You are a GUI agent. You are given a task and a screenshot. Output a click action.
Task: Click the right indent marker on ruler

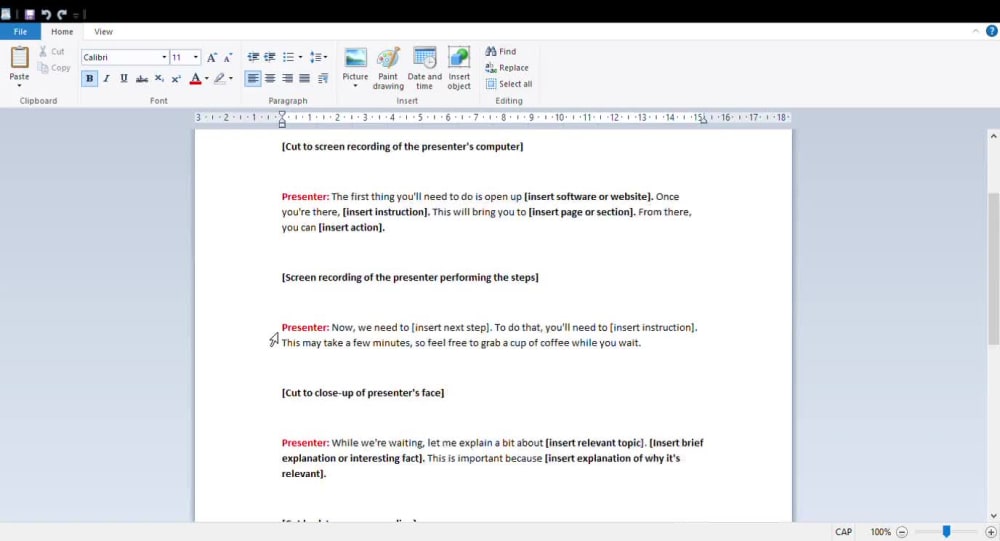[703, 121]
